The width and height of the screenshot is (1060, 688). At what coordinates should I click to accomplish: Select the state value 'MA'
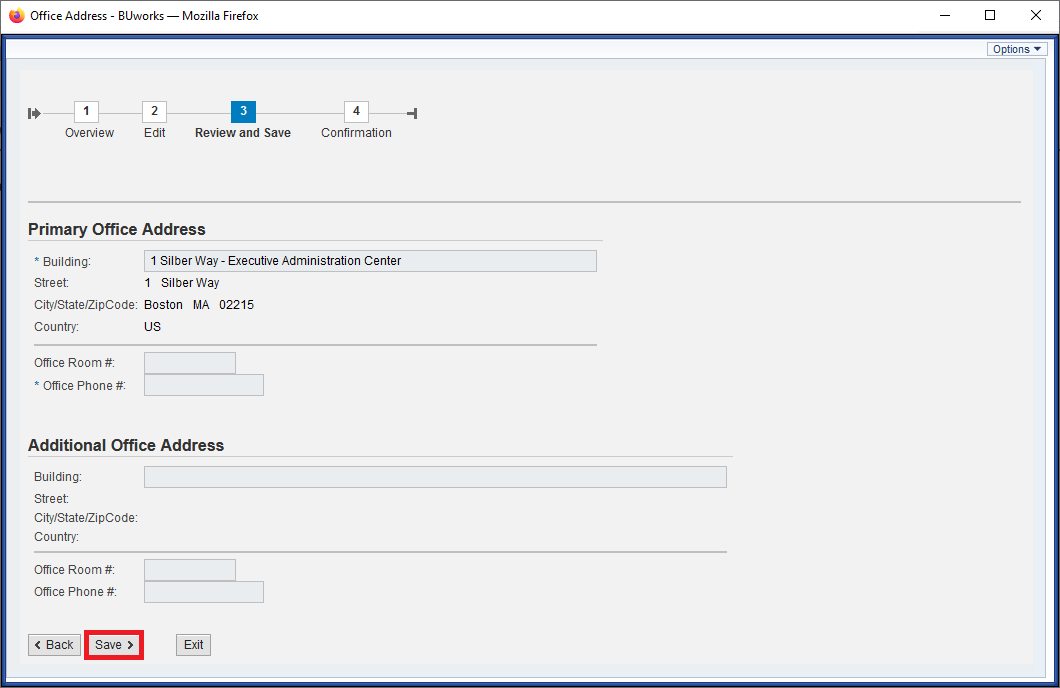click(x=201, y=305)
